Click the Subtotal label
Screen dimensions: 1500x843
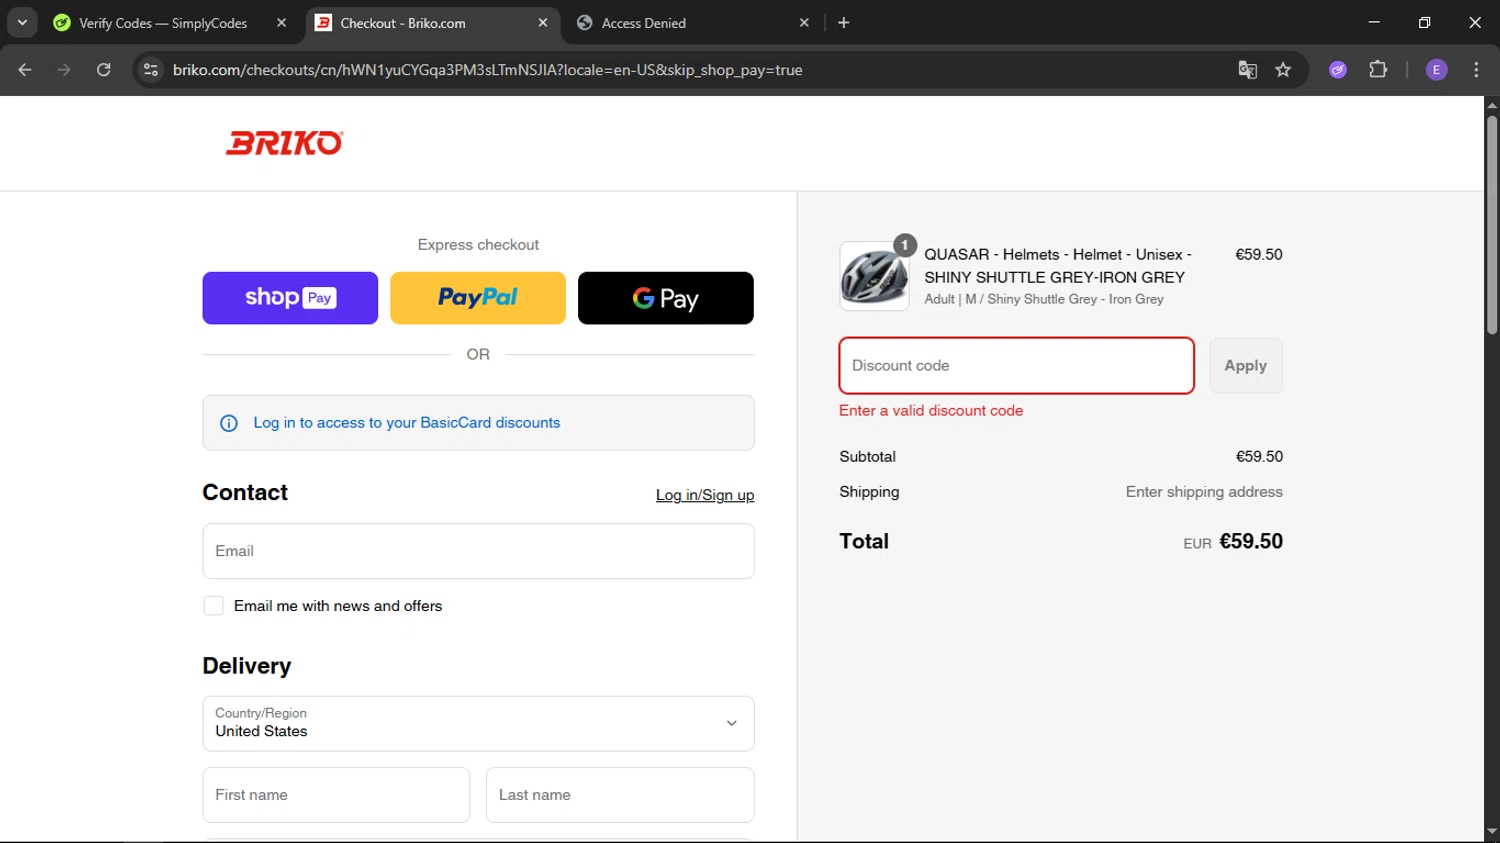(x=868, y=457)
